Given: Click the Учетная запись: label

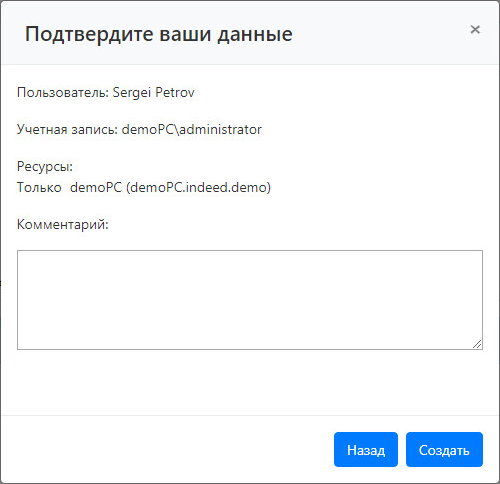Looking at the screenshot, I should coord(67,129).
